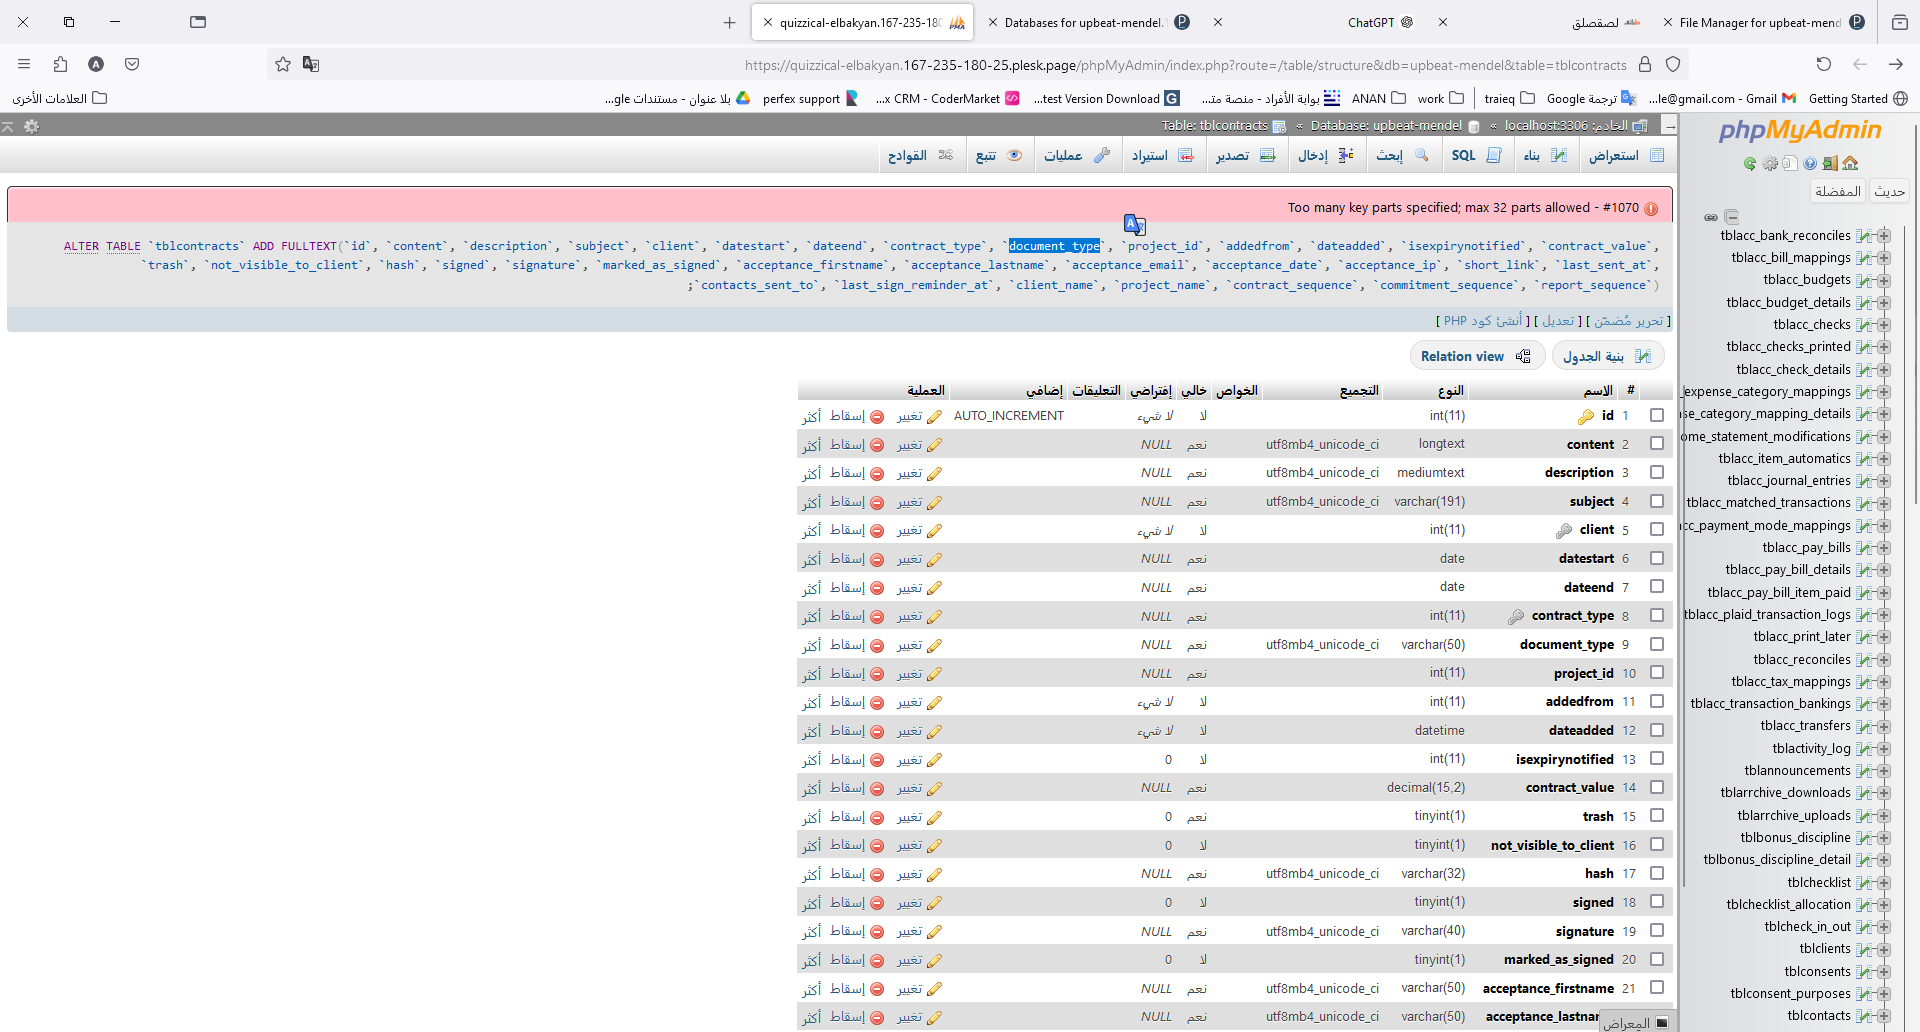This screenshot has height=1032, width=1920.
Task: Log out using the exit door icon
Action: click(1830, 163)
